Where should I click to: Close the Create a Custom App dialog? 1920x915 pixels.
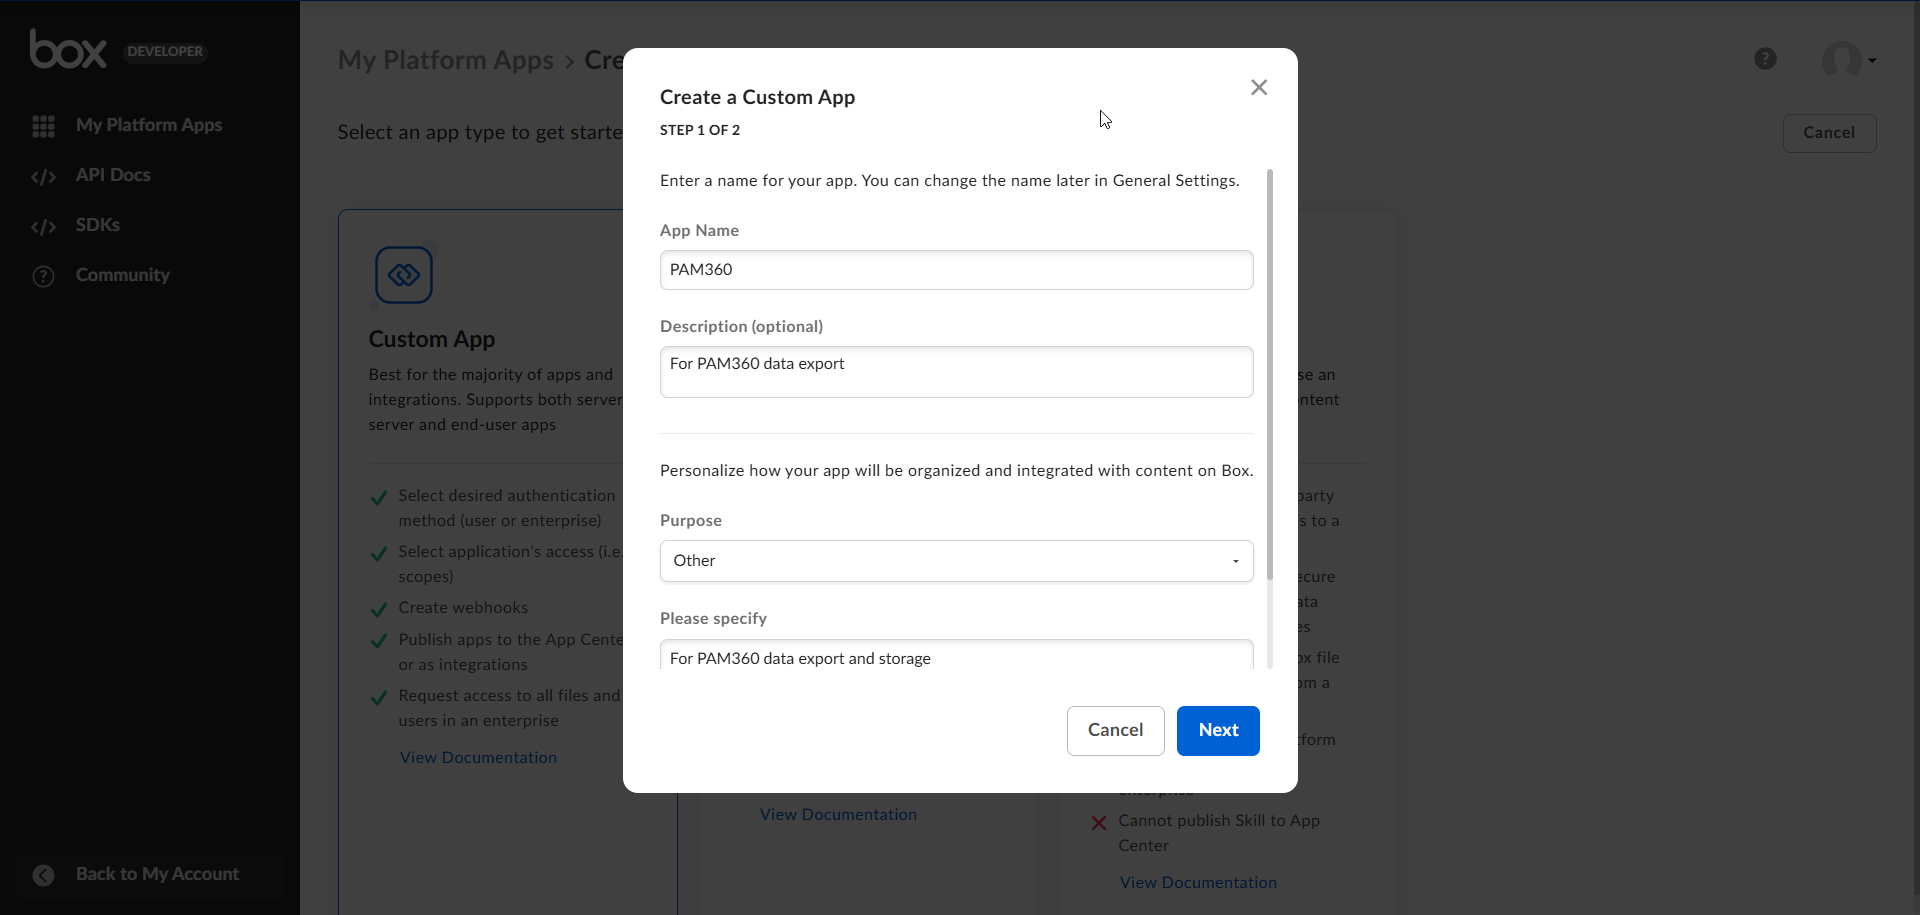point(1258,88)
